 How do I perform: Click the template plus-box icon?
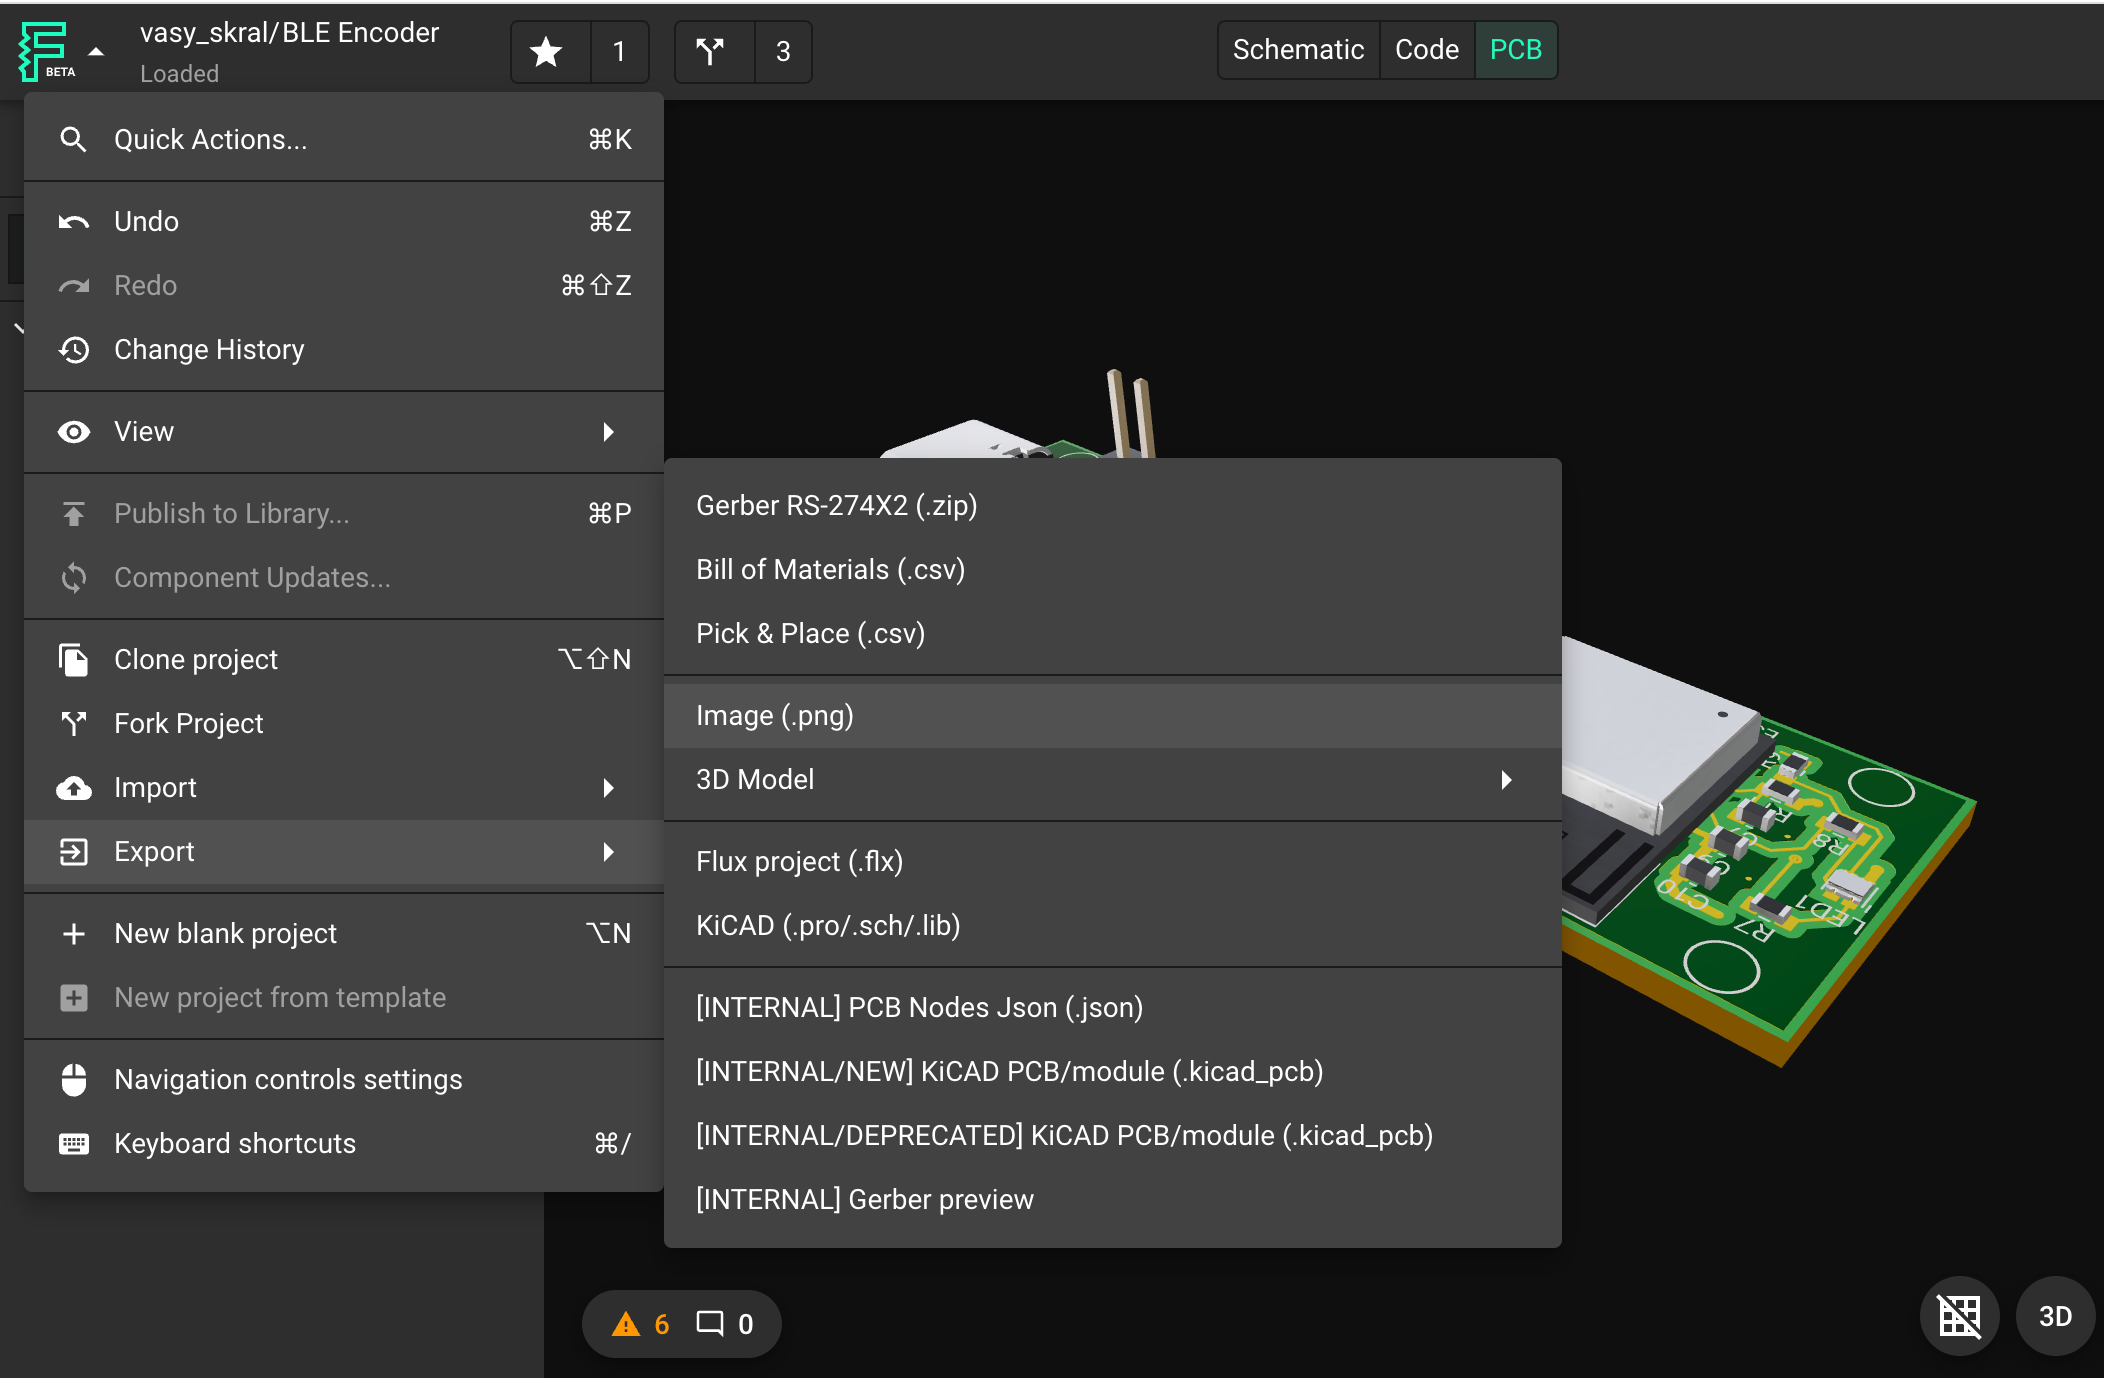click(x=73, y=998)
